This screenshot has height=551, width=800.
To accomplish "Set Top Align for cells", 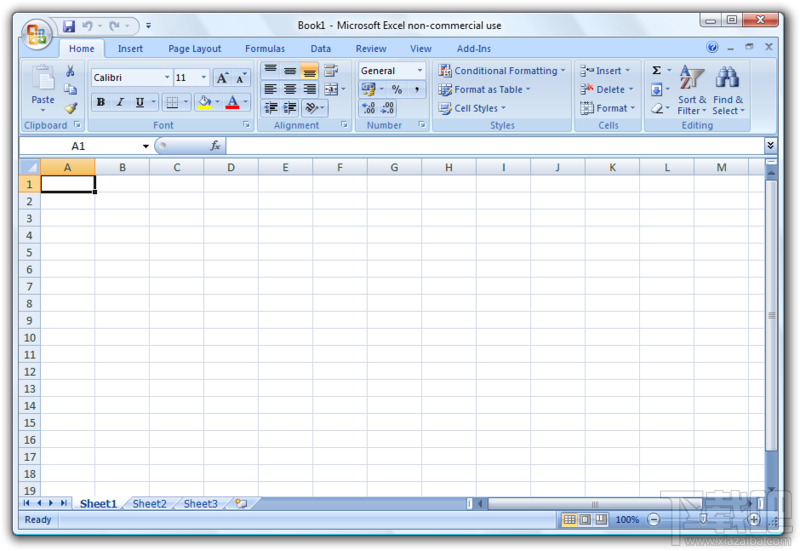I will tap(270, 70).
